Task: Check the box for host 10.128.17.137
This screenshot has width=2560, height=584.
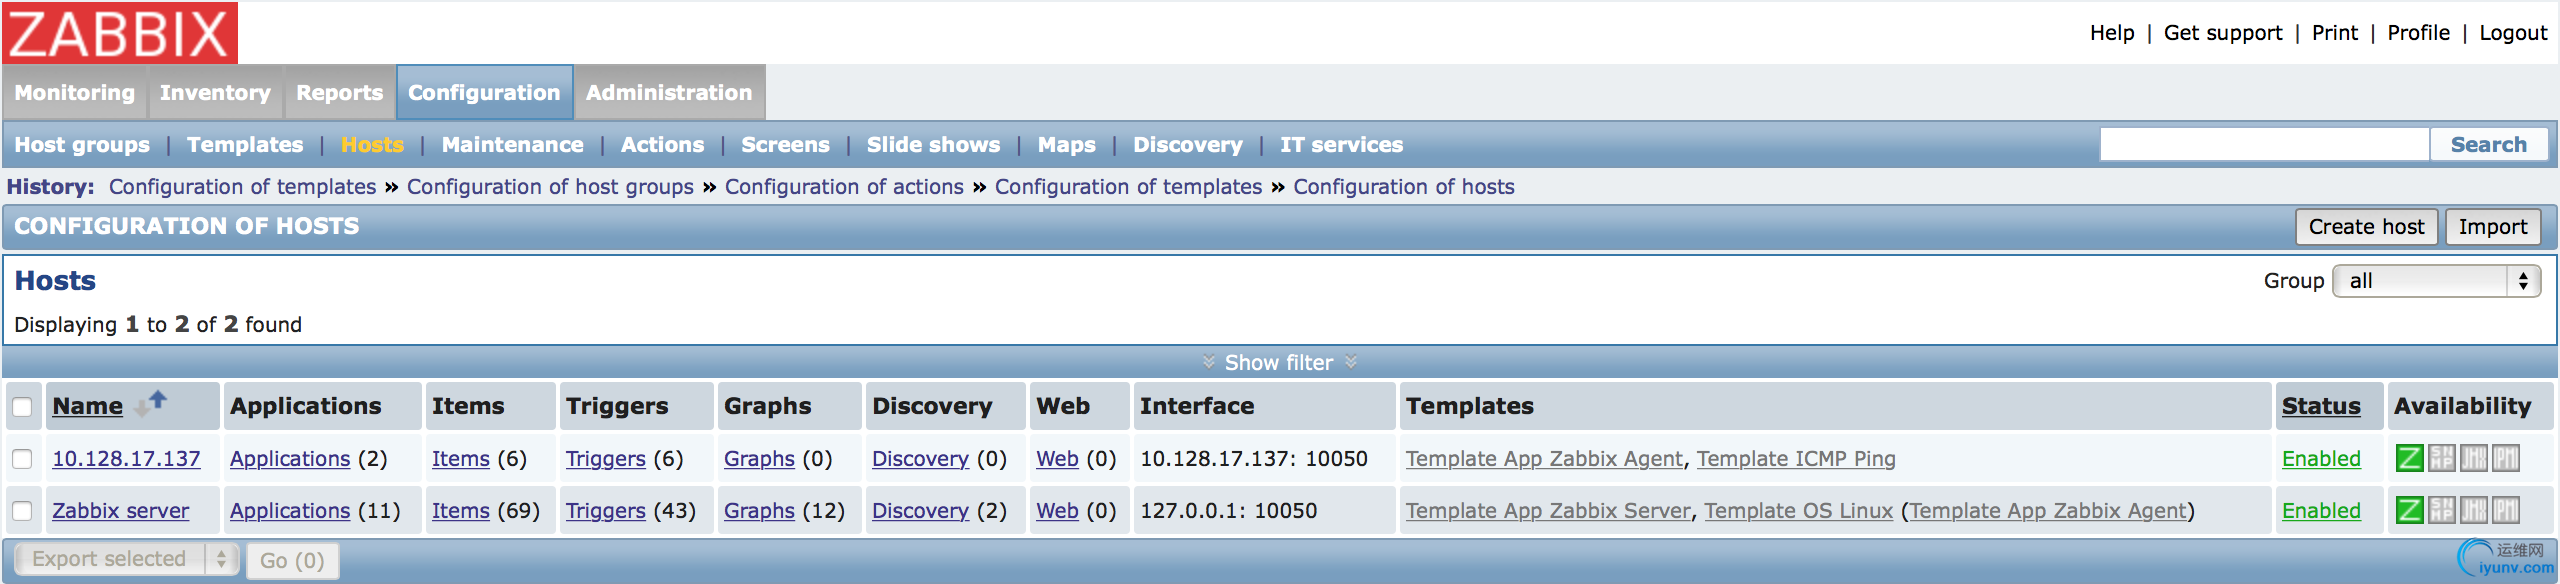Action: (x=22, y=458)
